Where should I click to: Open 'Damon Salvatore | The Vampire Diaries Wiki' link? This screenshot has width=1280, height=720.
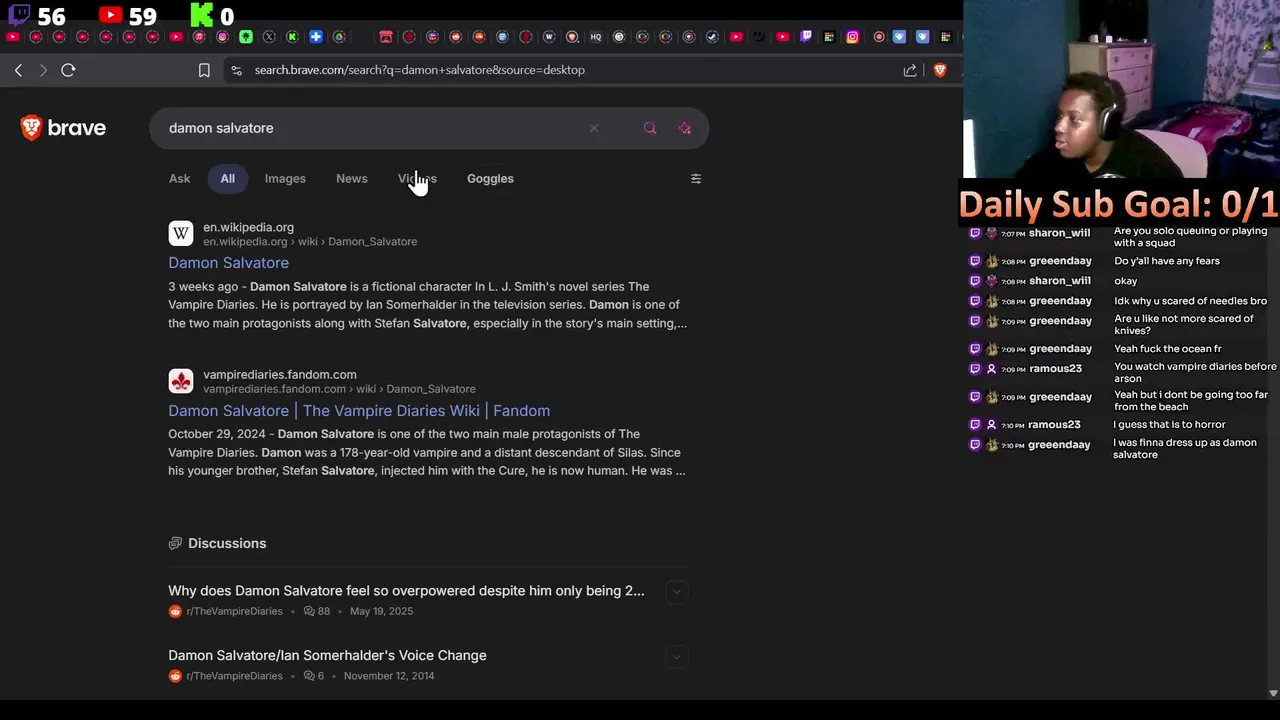[359, 411]
